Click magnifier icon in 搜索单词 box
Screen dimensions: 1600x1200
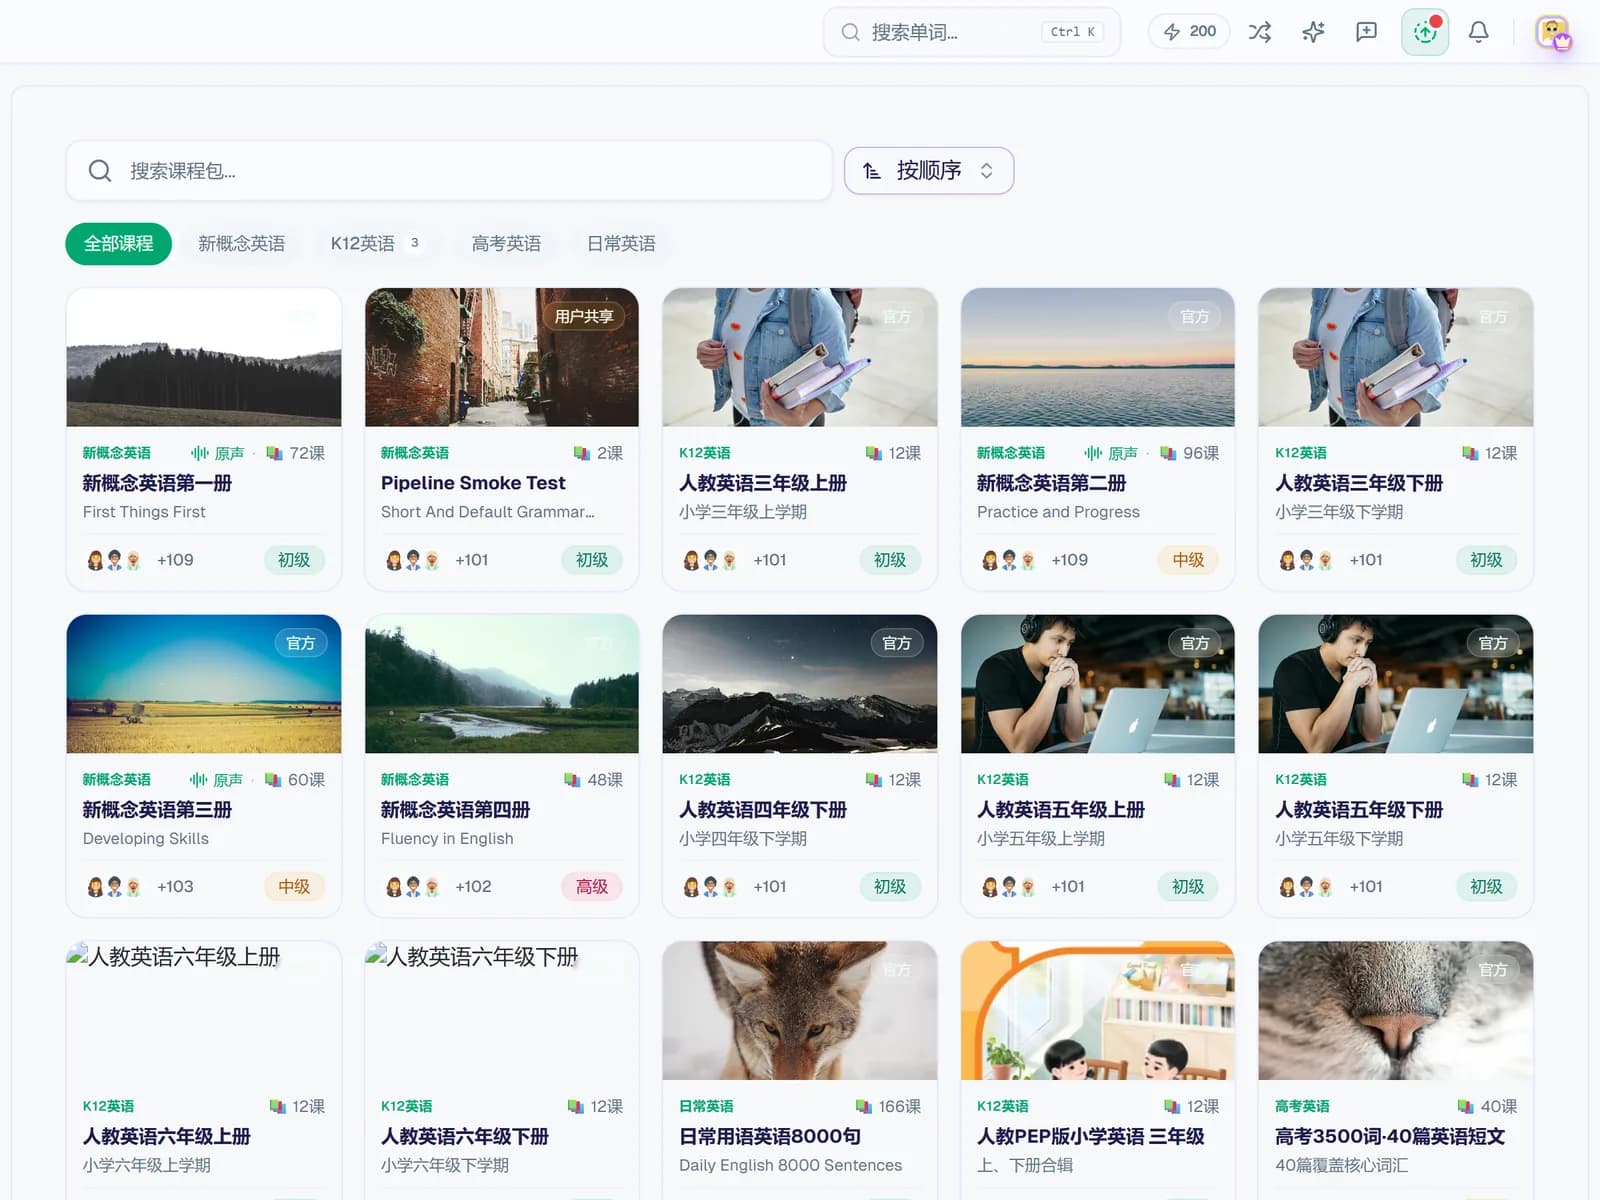click(850, 32)
